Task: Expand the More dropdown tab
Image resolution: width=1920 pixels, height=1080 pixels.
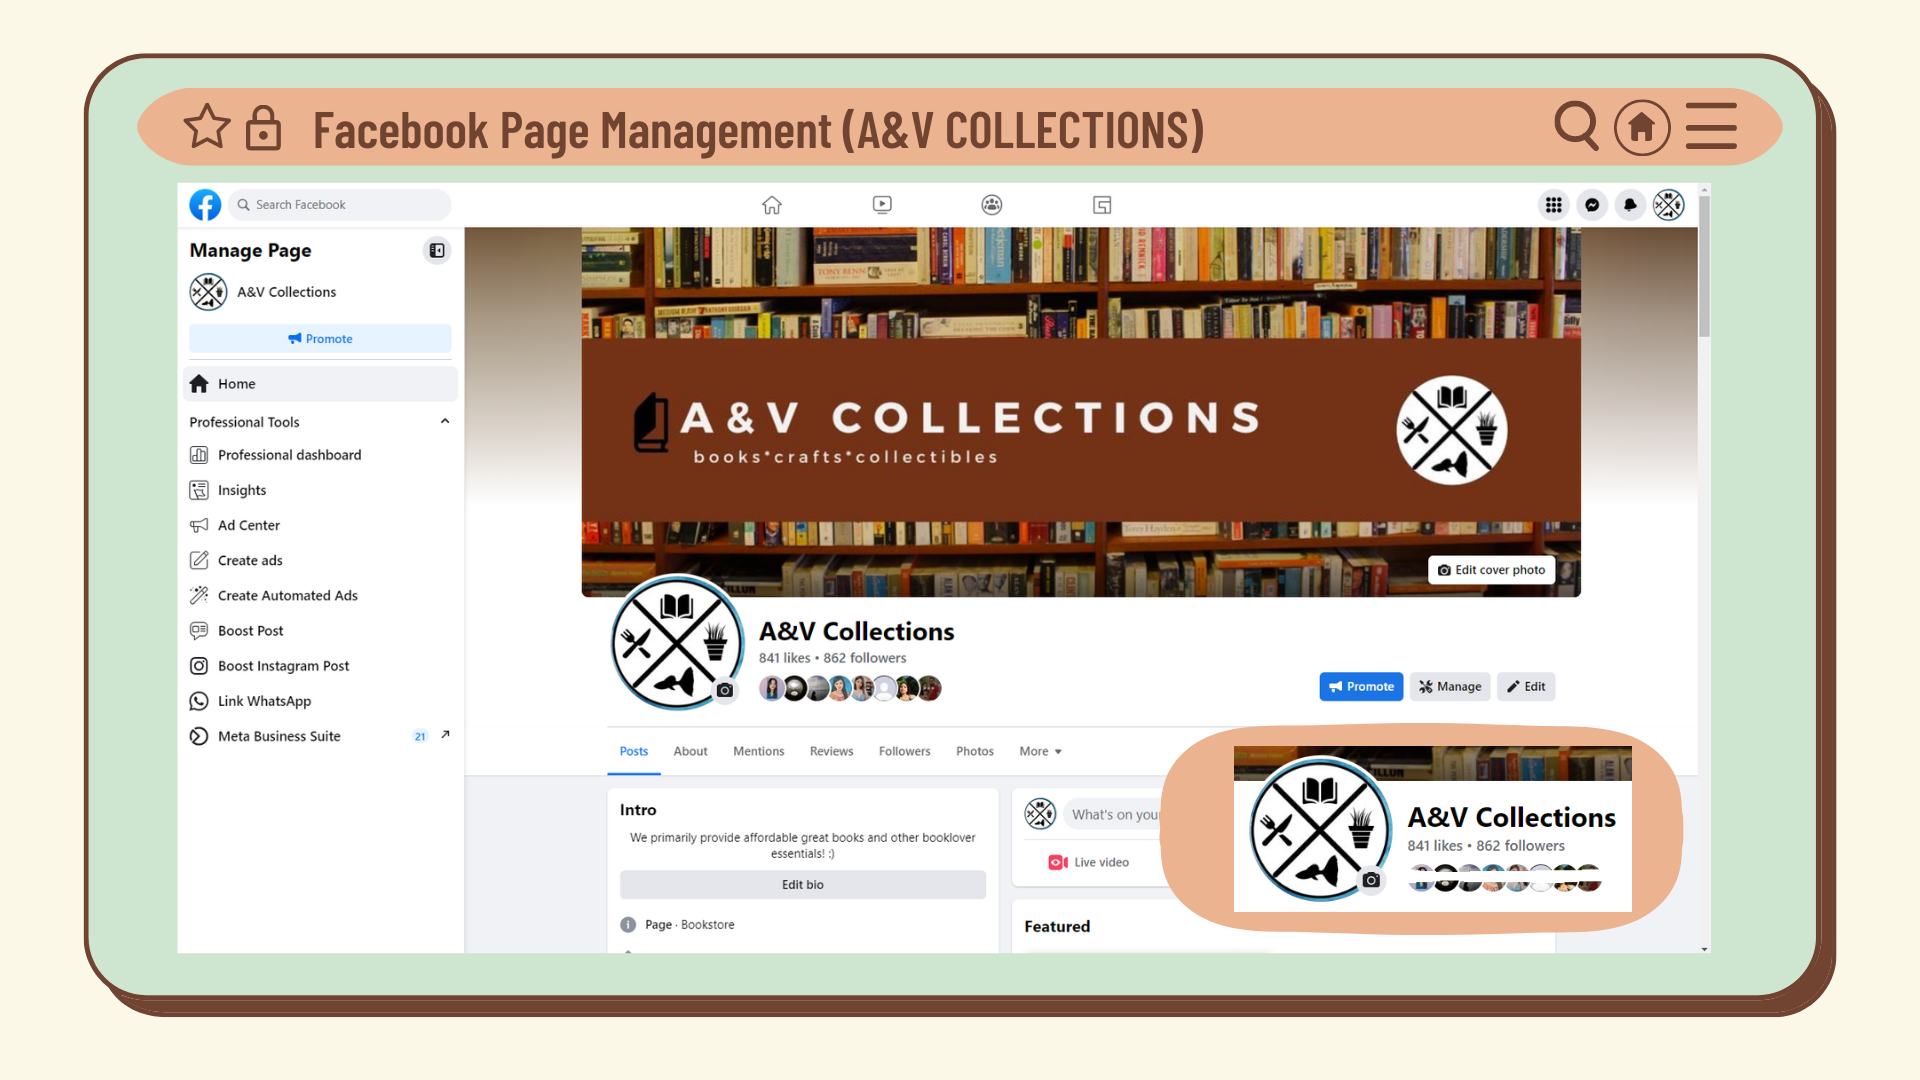Action: point(1040,752)
